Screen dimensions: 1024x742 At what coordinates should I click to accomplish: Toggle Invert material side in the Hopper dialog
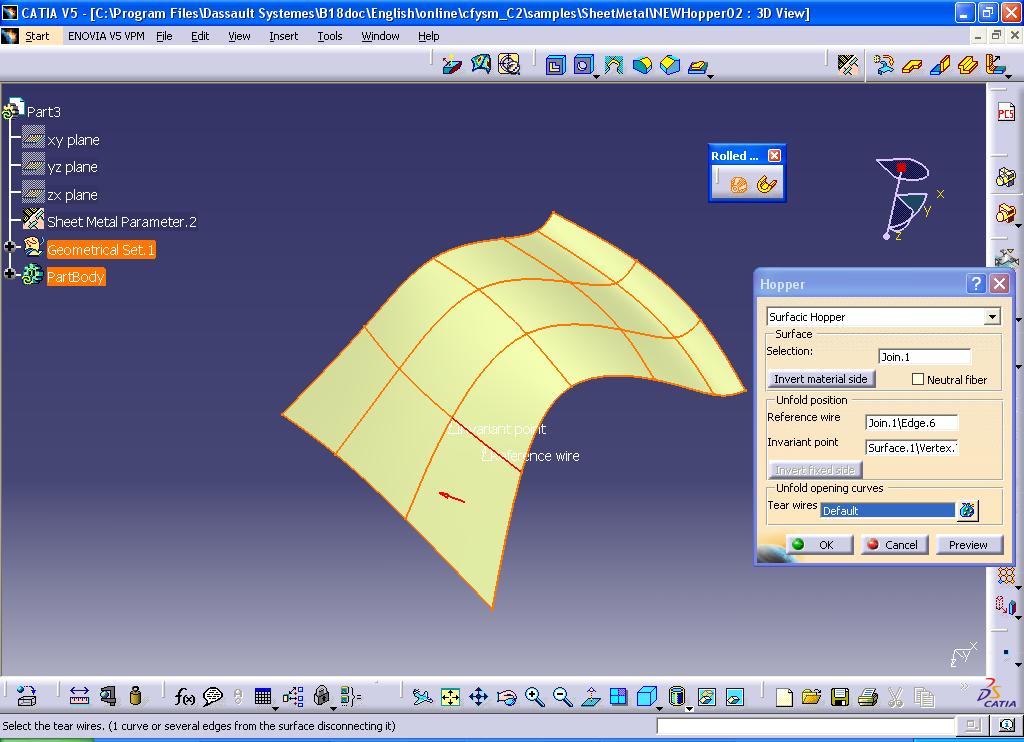pos(820,379)
